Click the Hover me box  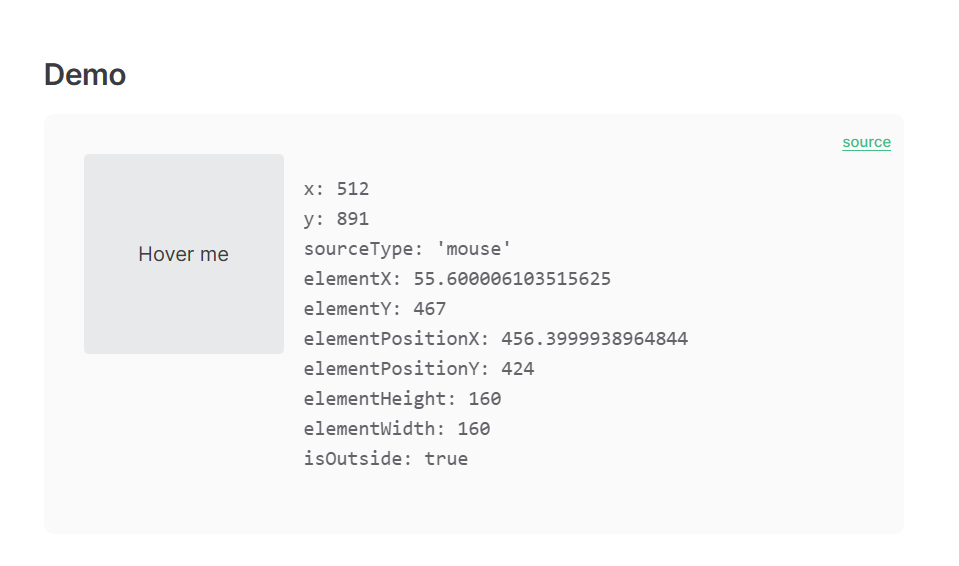(184, 254)
